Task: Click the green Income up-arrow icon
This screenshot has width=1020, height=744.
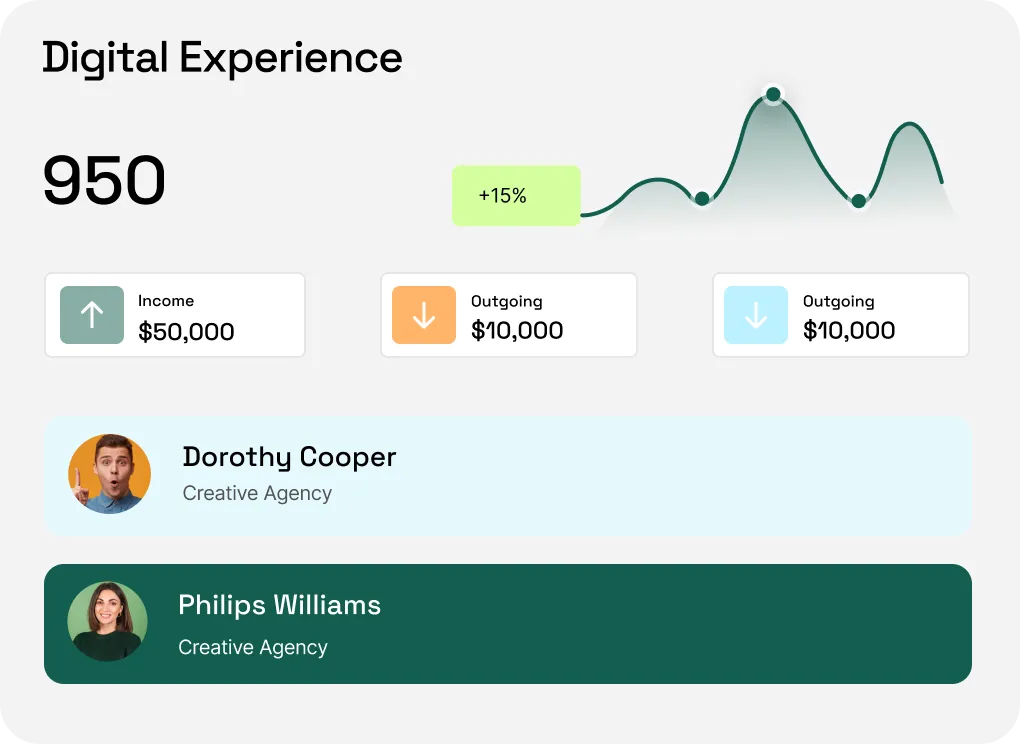Action: pos(90,314)
